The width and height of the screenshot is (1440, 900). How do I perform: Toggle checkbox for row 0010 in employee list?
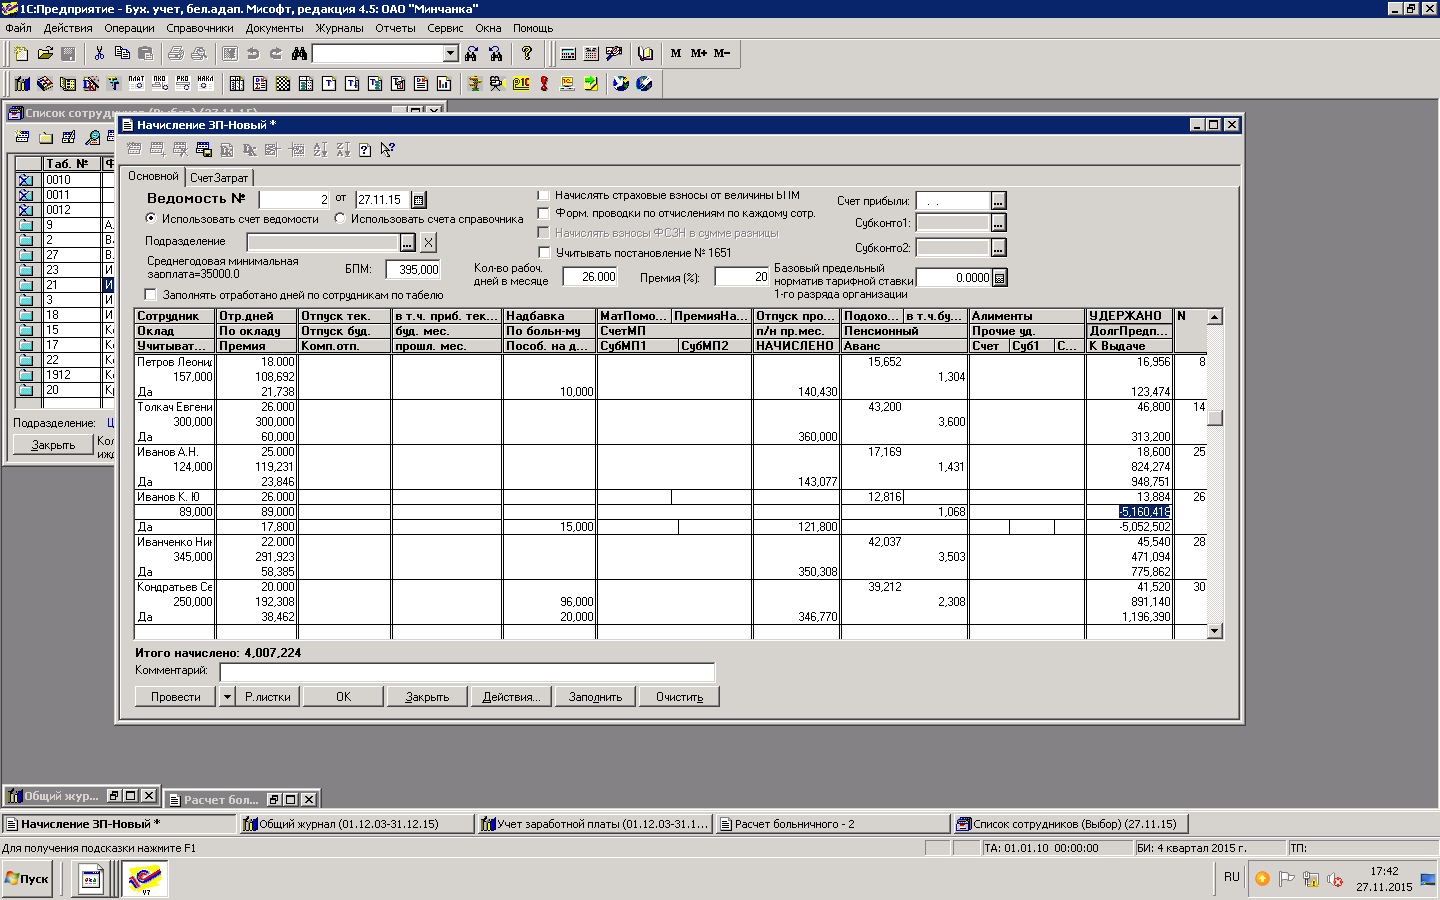[x=26, y=180]
